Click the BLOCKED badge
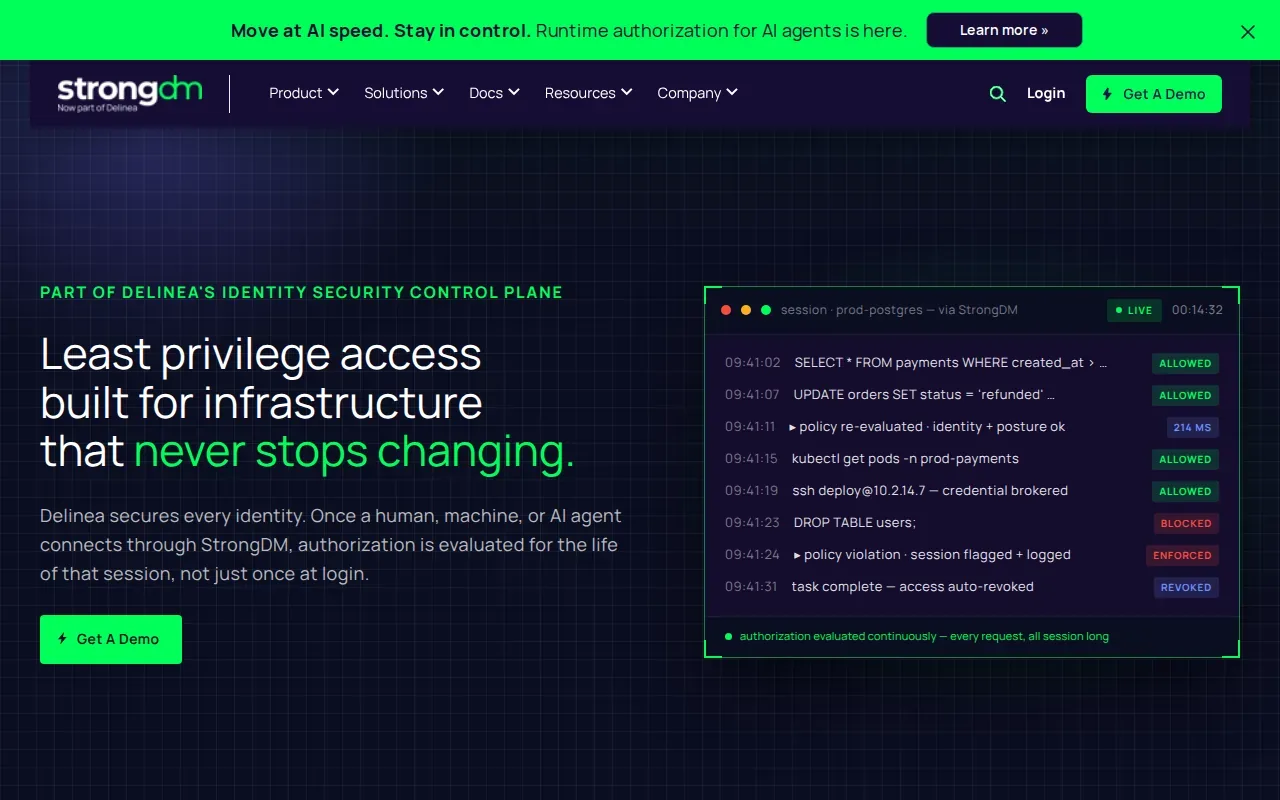Screen dimensions: 1280x800 [1186, 523]
